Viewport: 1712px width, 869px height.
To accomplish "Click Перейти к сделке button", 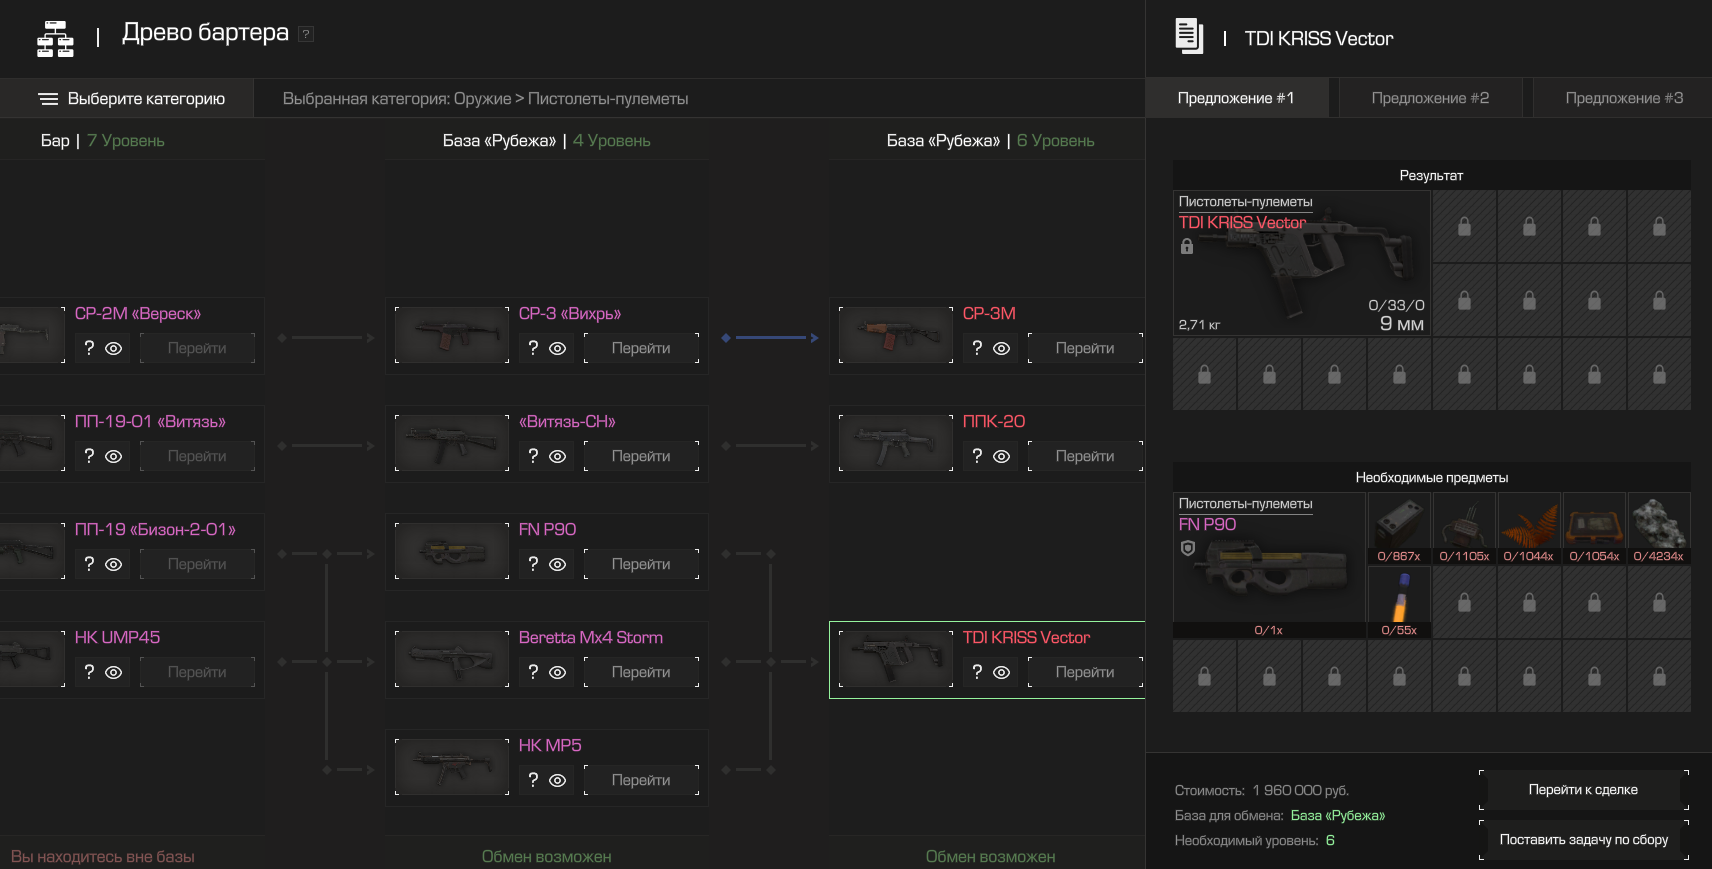I will coord(1583,790).
